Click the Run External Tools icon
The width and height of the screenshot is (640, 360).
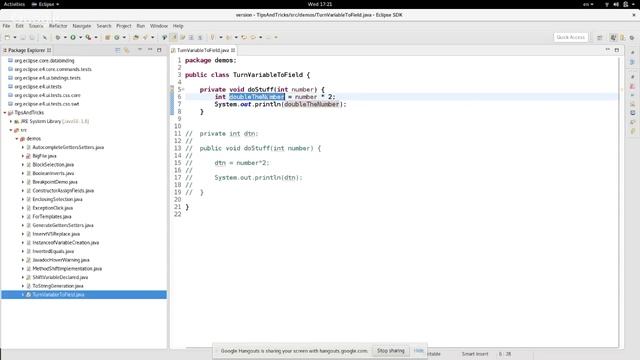[89, 37]
